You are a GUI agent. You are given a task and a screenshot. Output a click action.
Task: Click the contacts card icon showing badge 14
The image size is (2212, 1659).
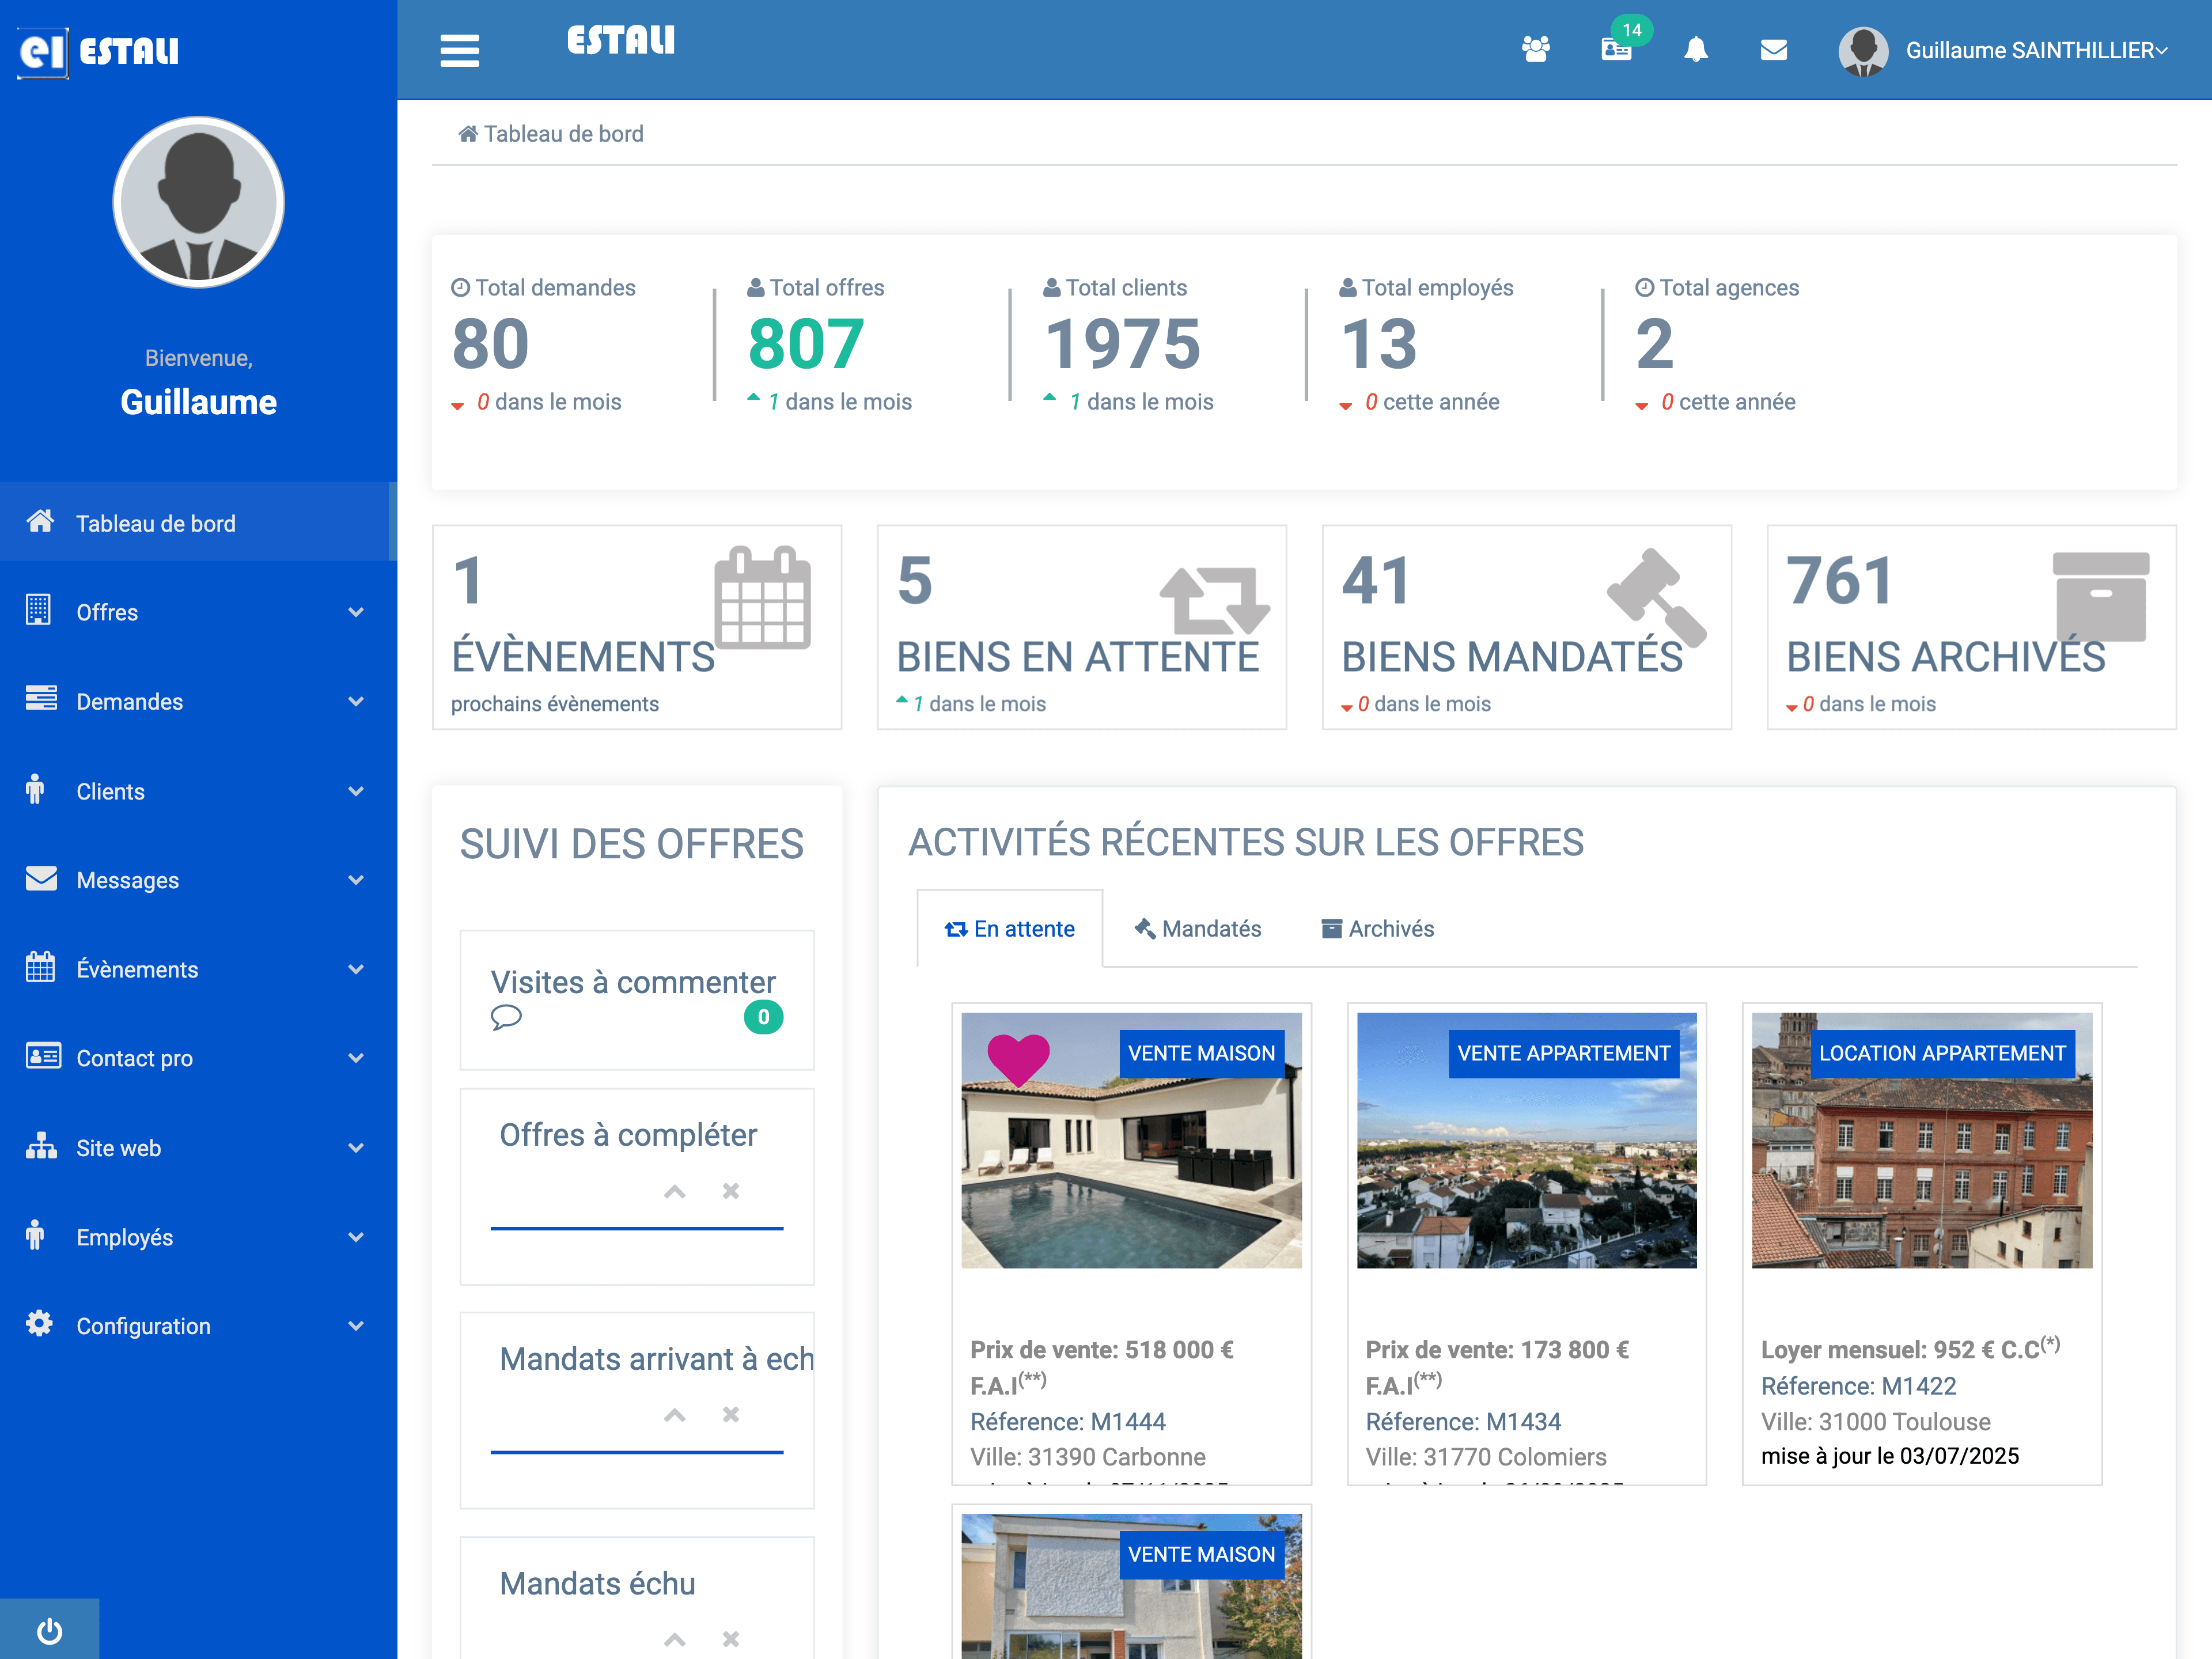(1616, 50)
